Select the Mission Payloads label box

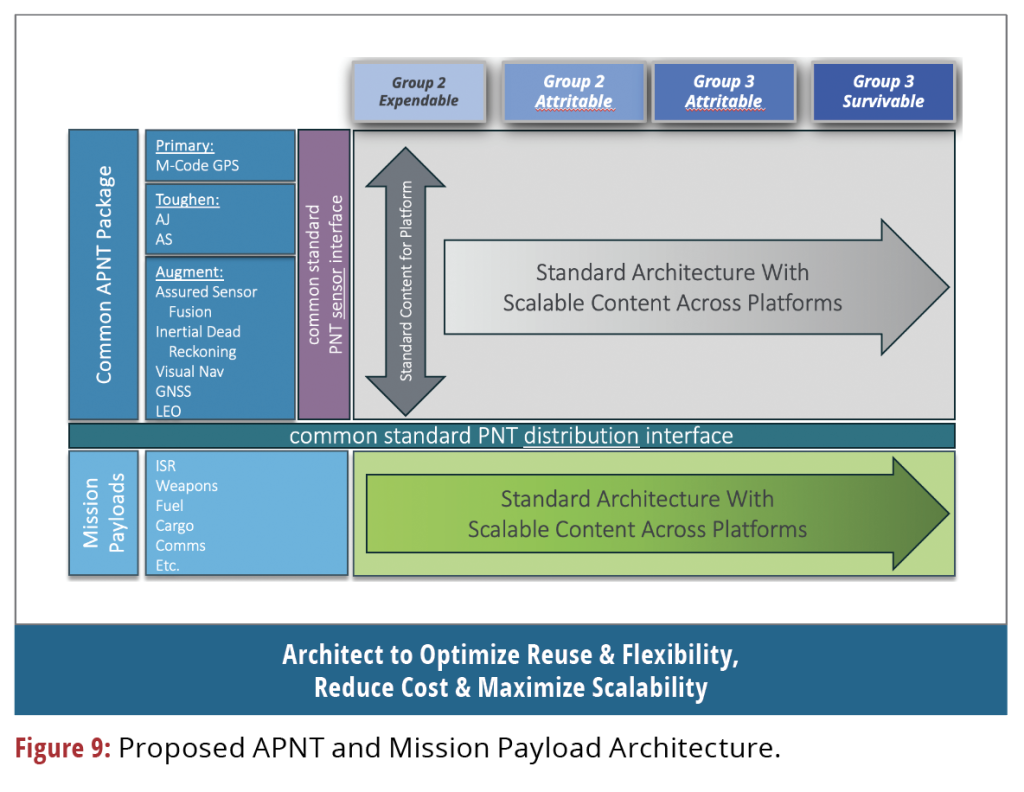103,513
